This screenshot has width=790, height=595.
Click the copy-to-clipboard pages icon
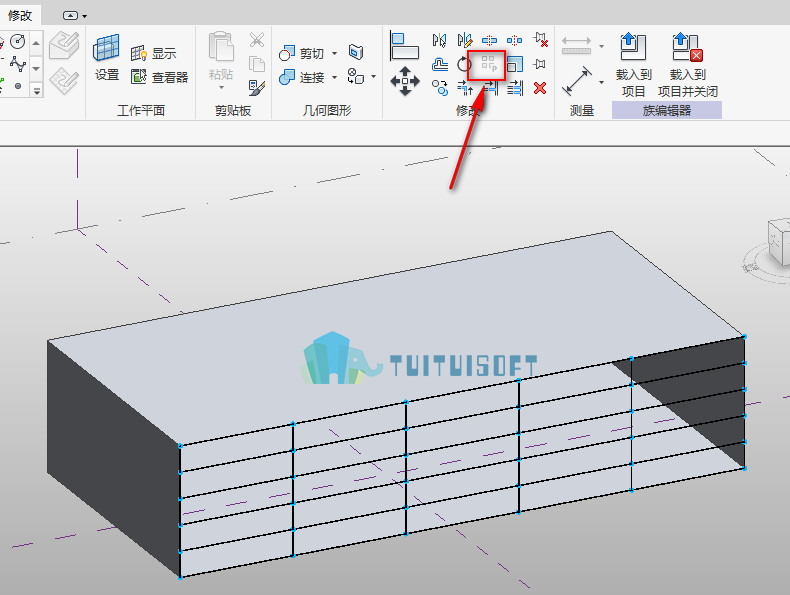point(257,64)
